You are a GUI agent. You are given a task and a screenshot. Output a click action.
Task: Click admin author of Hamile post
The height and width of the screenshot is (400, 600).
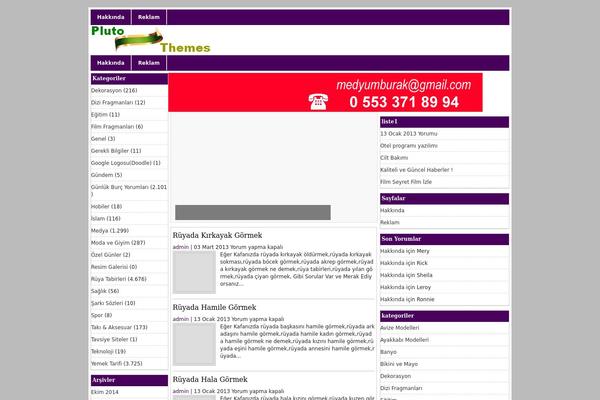coord(181,319)
